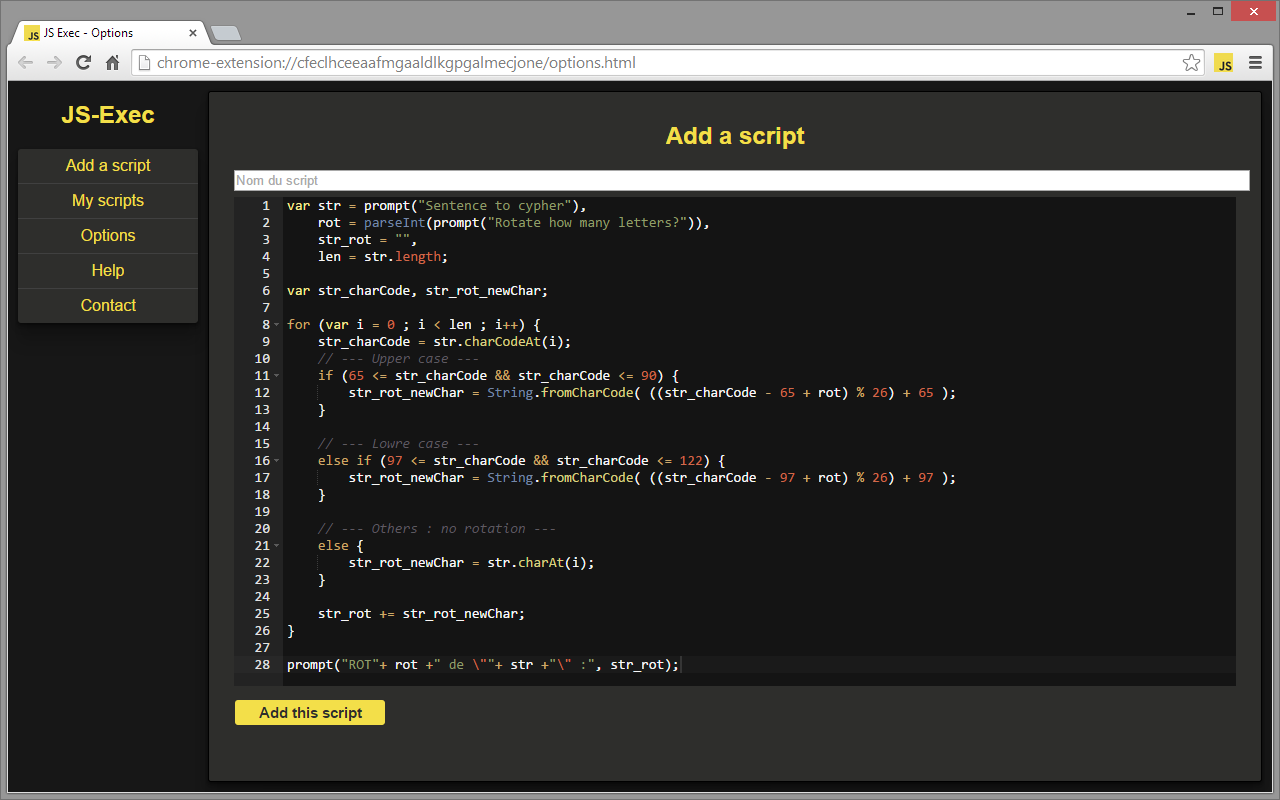Click the comment "// --- Lowre case ---"
The width and height of the screenshot is (1280, 800).
tap(398, 444)
